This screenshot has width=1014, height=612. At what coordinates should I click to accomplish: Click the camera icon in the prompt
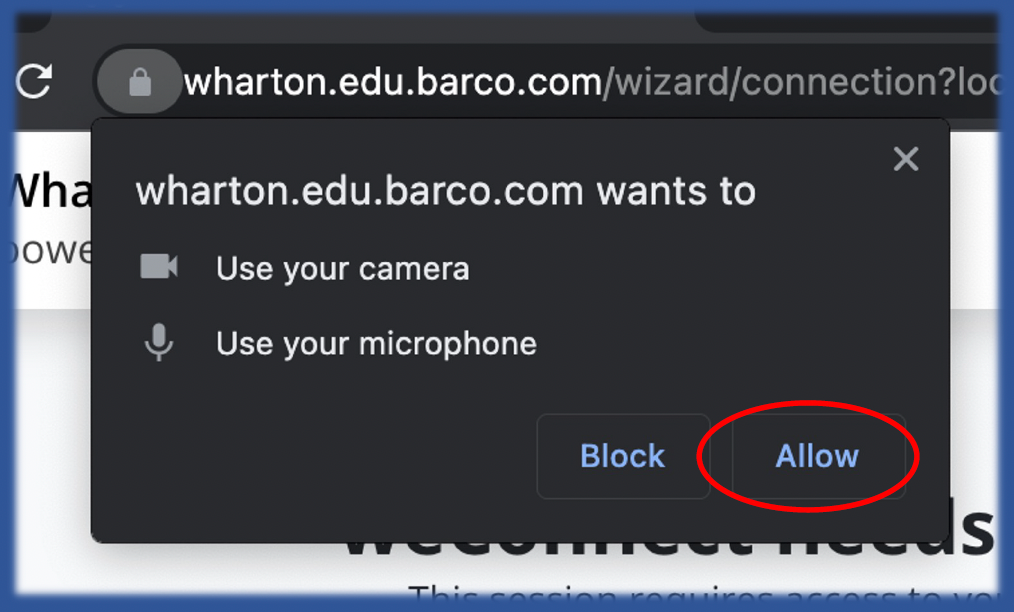pos(159,267)
